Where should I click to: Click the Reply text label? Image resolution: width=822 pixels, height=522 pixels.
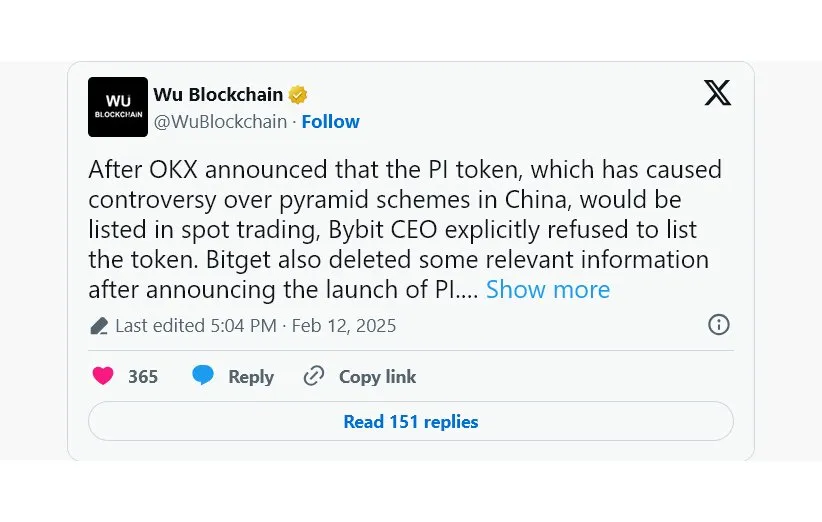(x=250, y=377)
